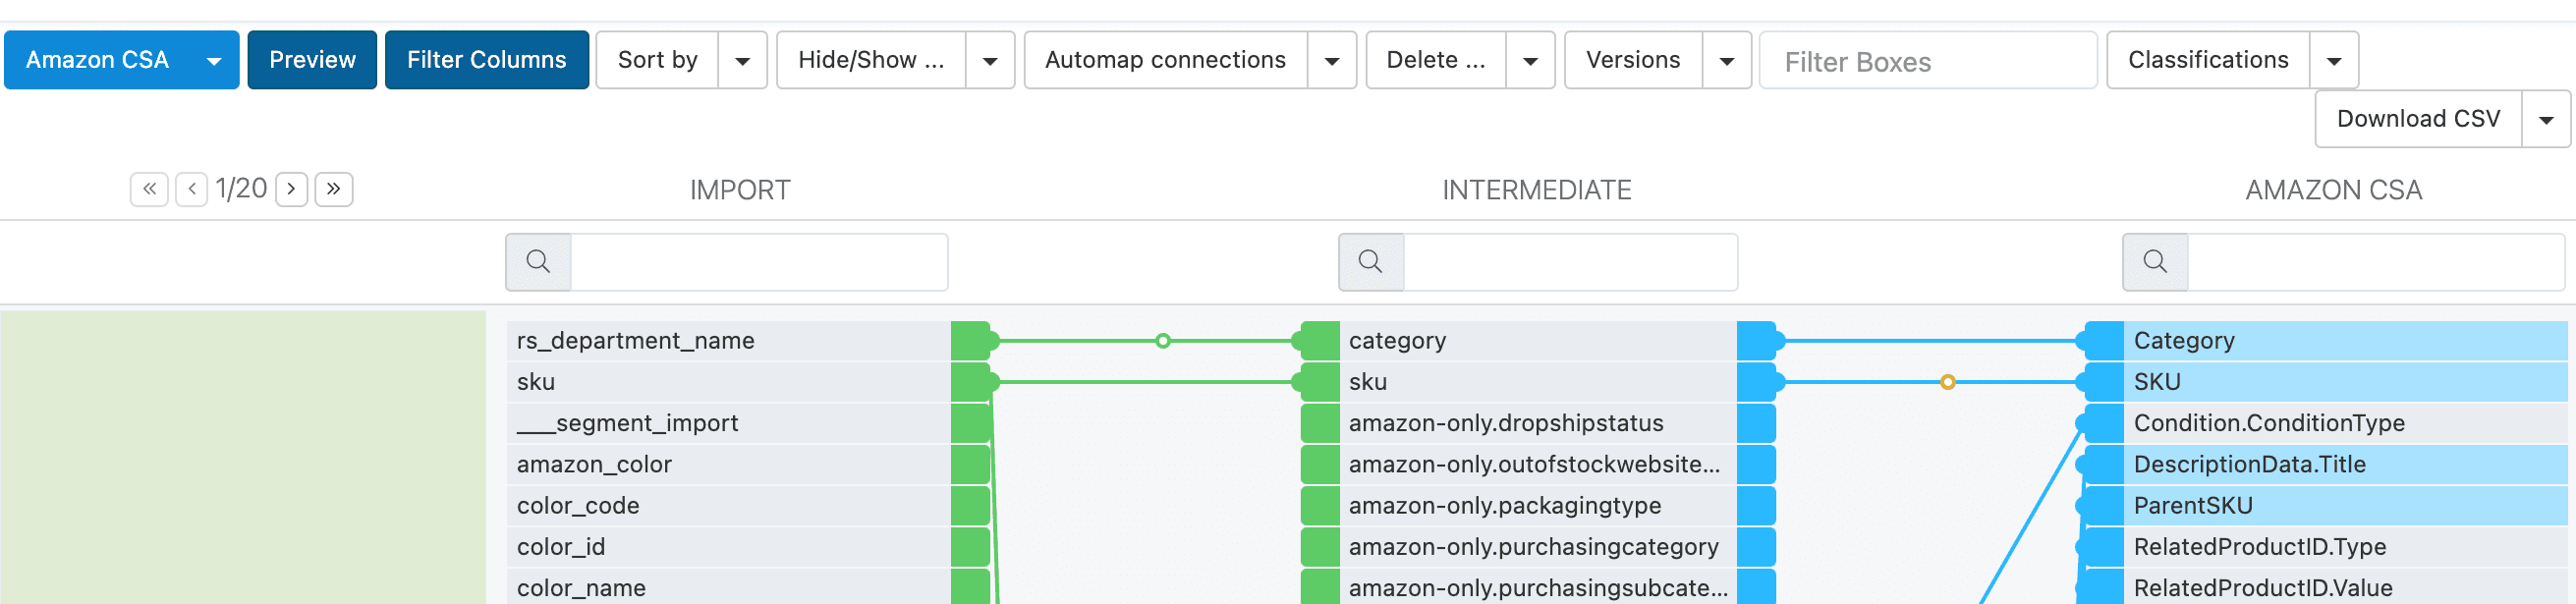
Task: Expand the Download CSV dropdown arrow
Action: point(2545,120)
